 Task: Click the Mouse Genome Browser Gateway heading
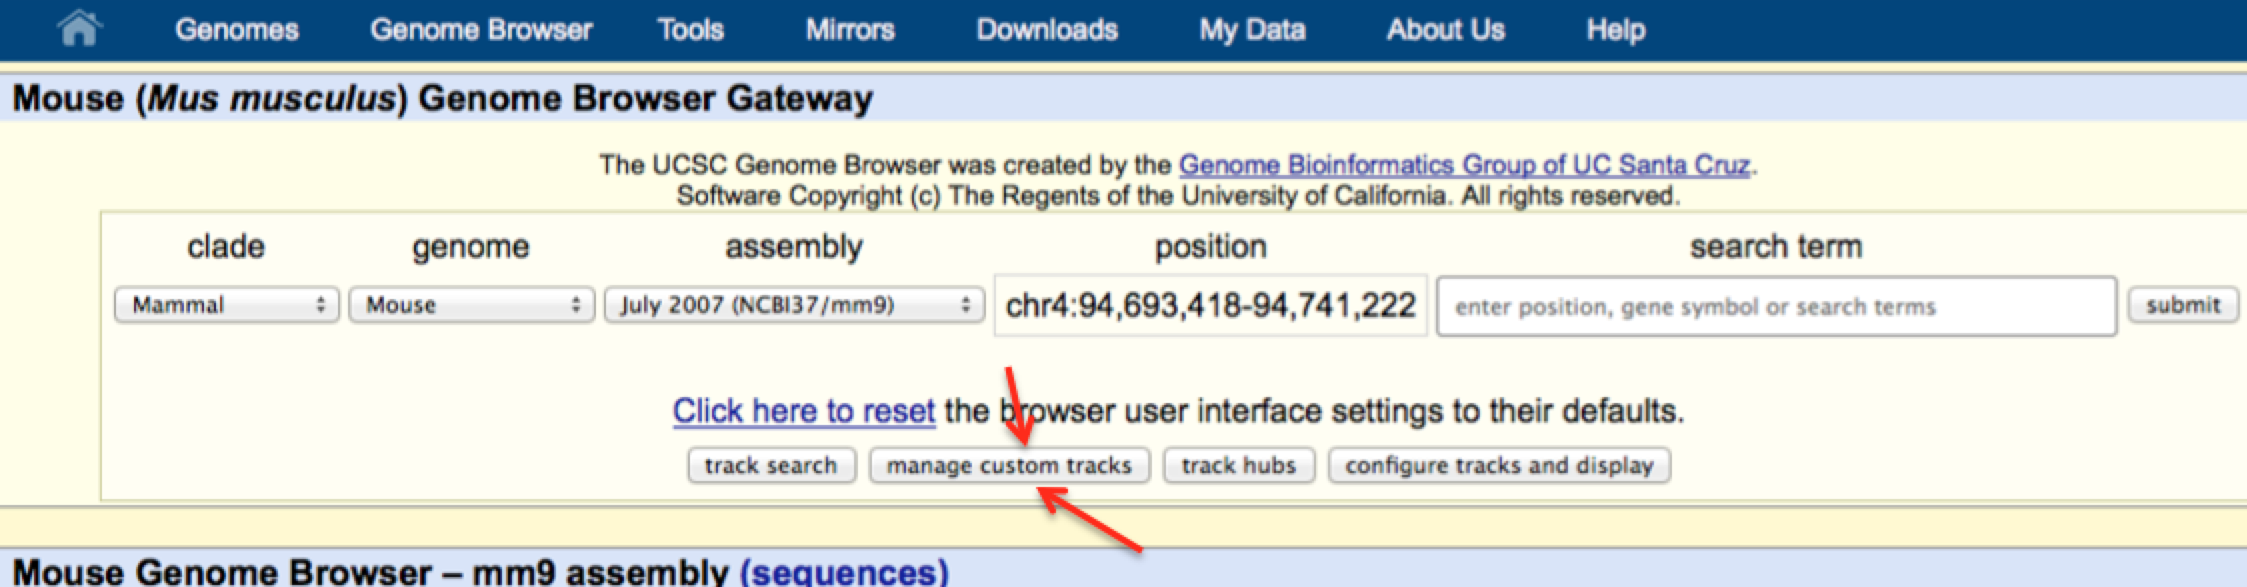click(x=442, y=98)
